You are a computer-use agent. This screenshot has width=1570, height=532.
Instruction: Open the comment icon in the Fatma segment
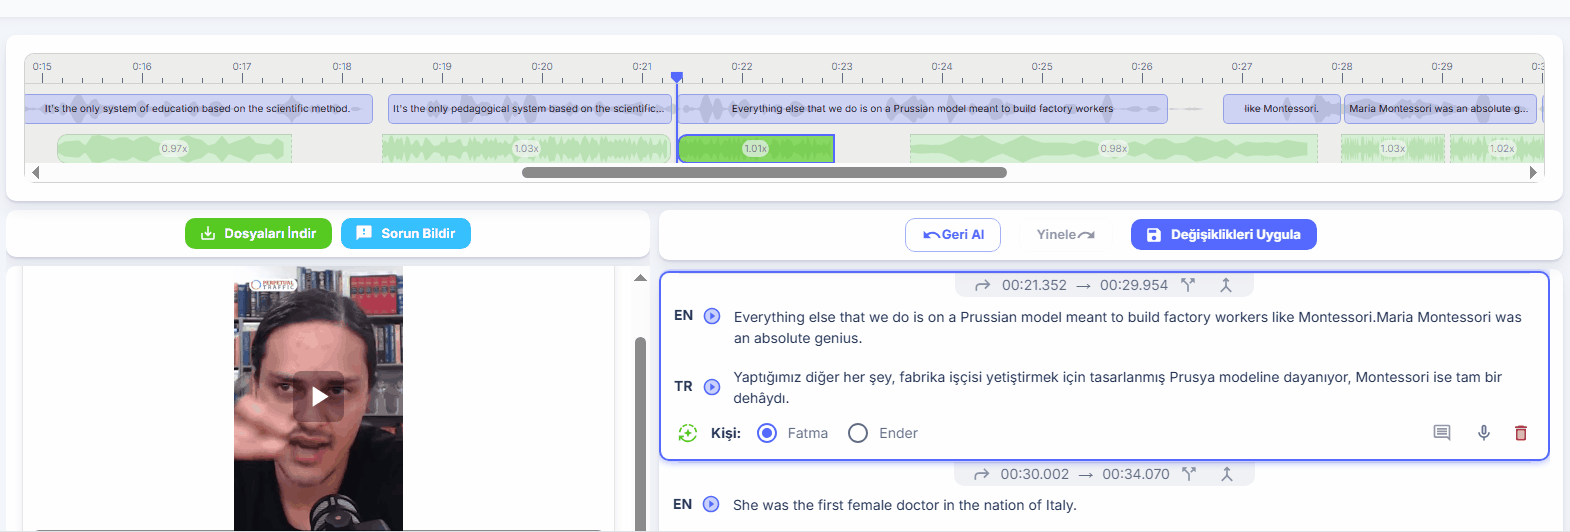click(1442, 433)
